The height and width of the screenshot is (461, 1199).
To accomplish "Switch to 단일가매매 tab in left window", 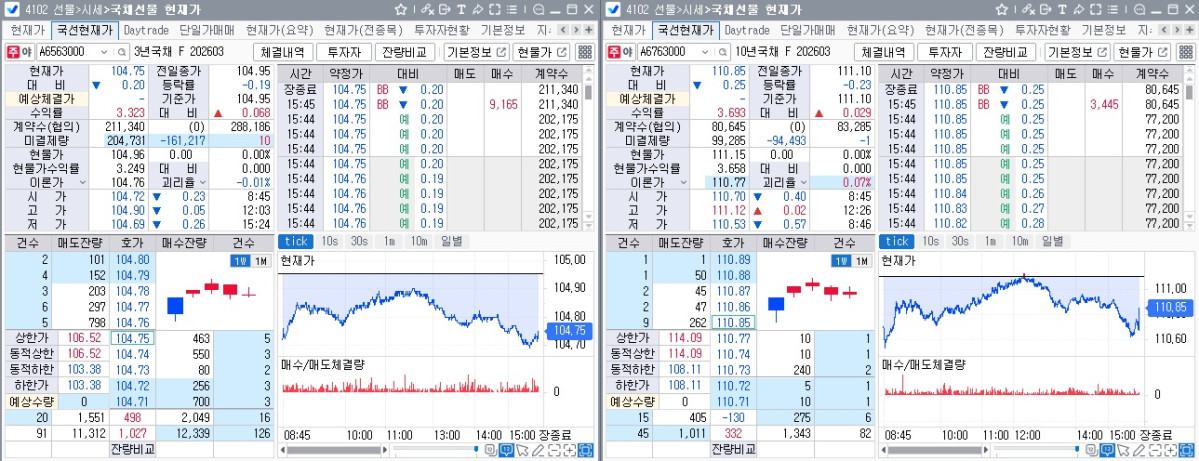I will tap(207, 31).
